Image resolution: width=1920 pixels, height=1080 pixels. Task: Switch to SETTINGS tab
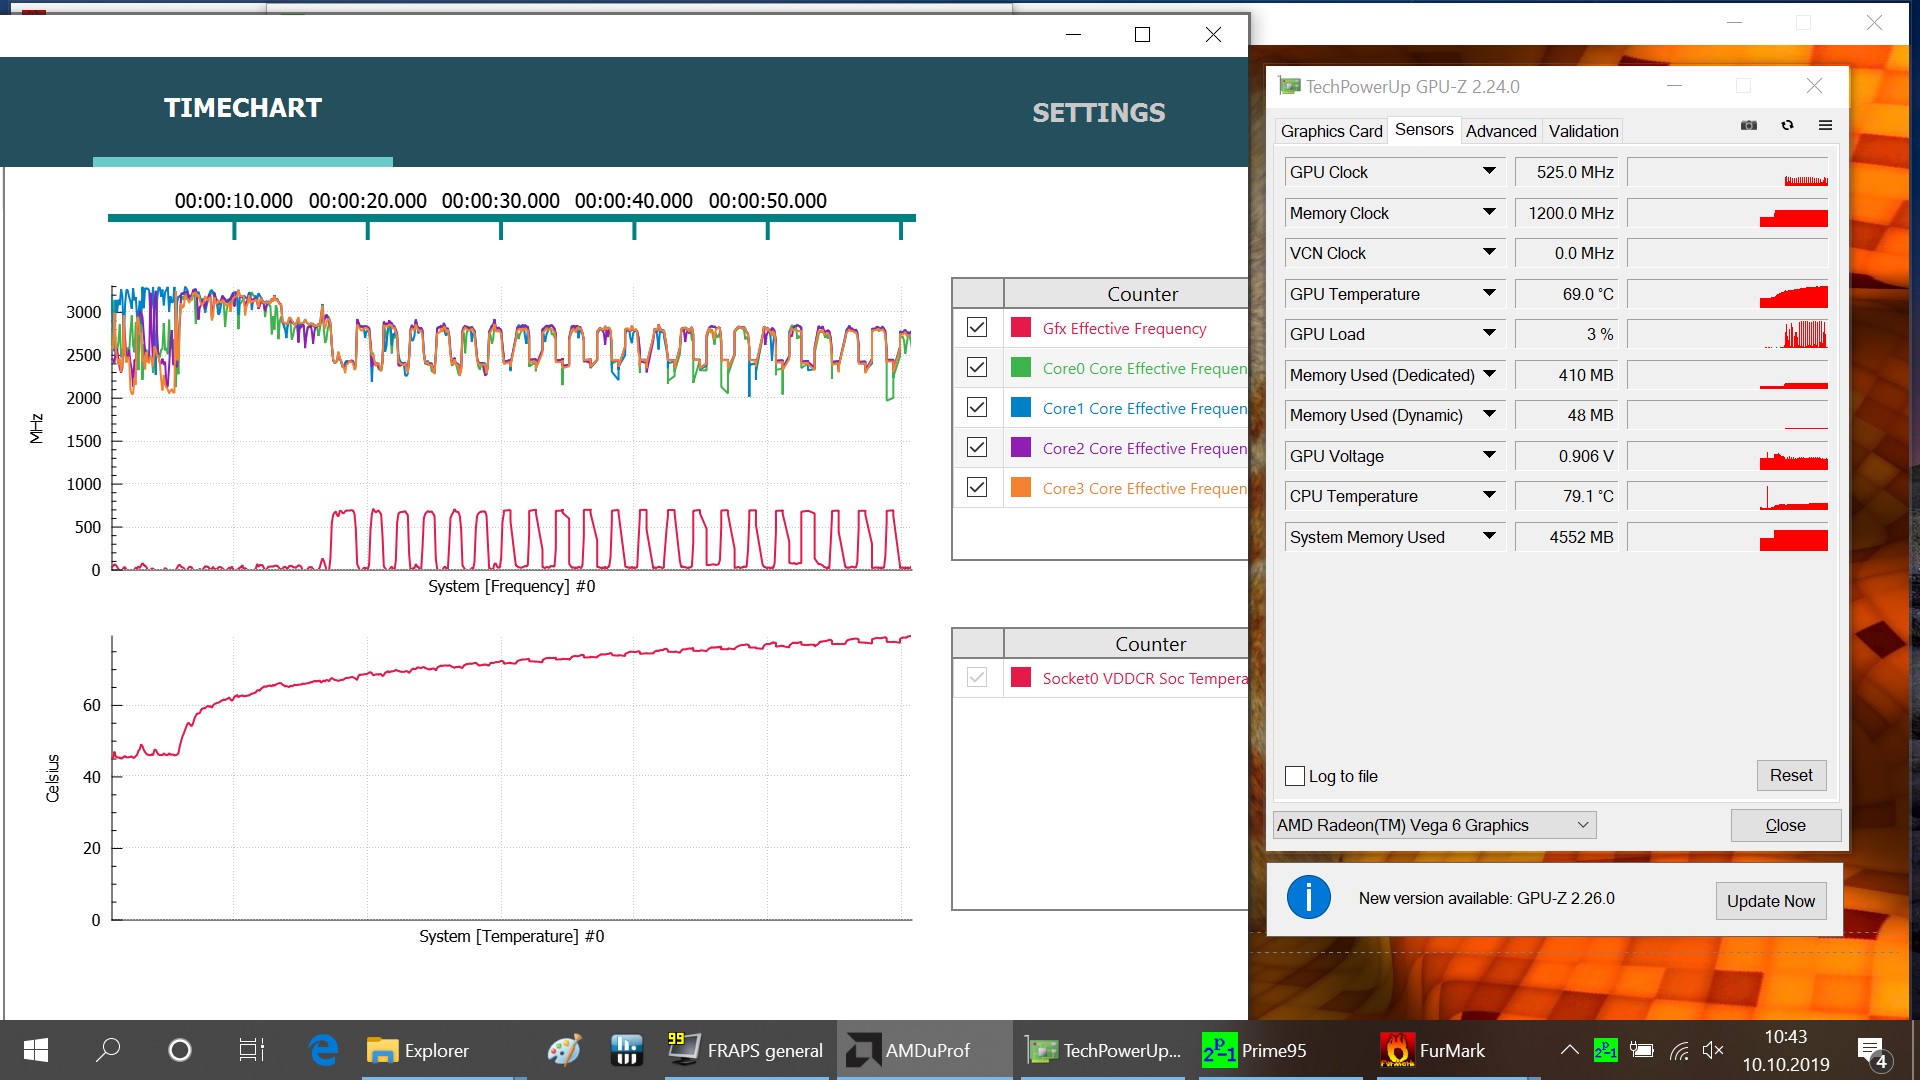[1098, 112]
